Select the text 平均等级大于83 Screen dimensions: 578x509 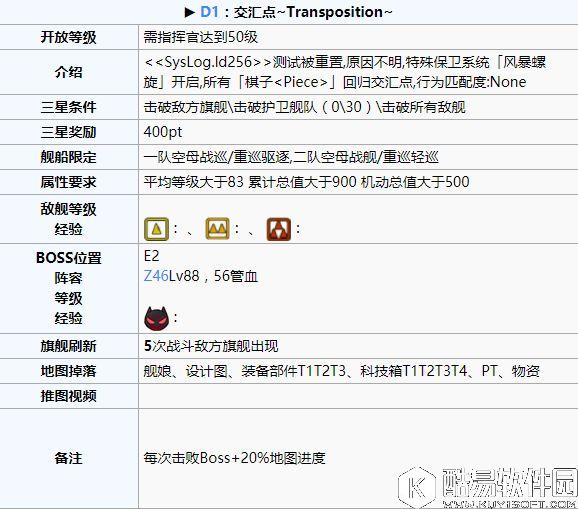click(x=194, y=182)
